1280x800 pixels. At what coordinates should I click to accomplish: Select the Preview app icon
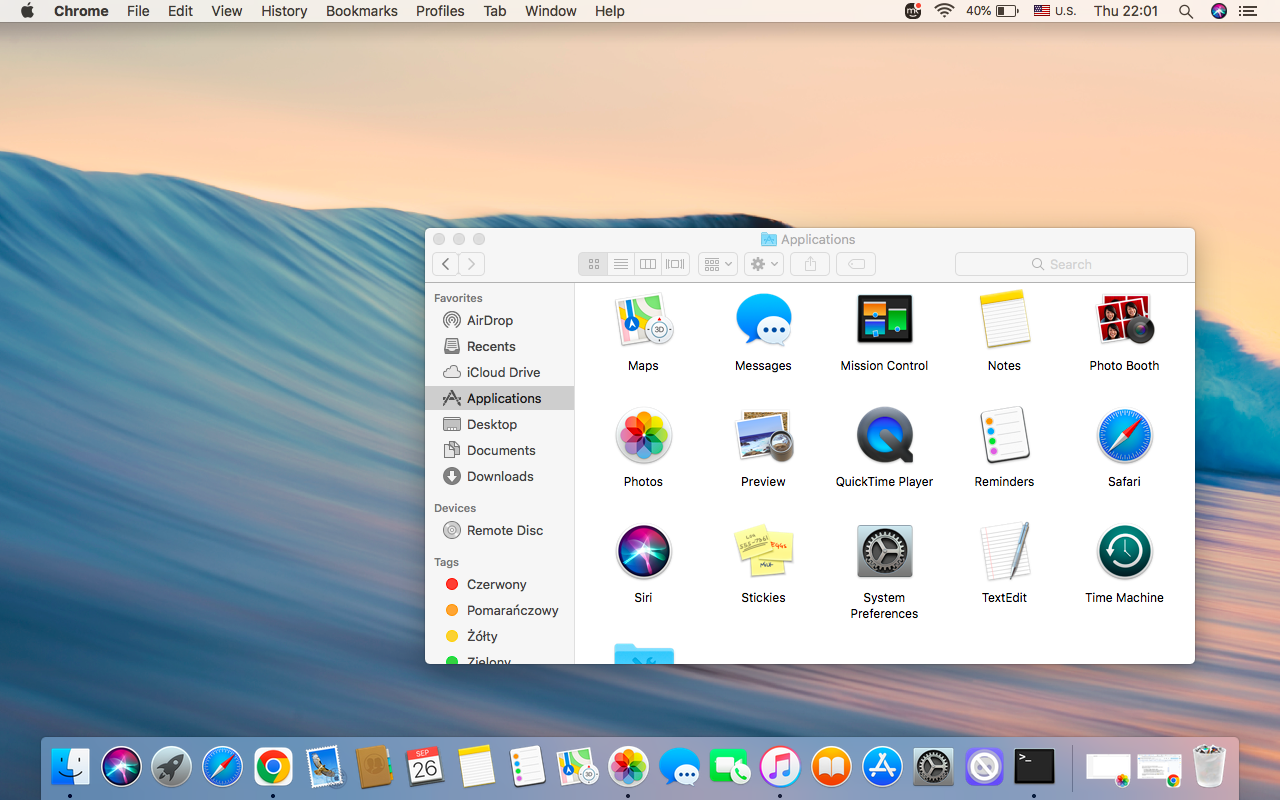[x=763, y=437]
